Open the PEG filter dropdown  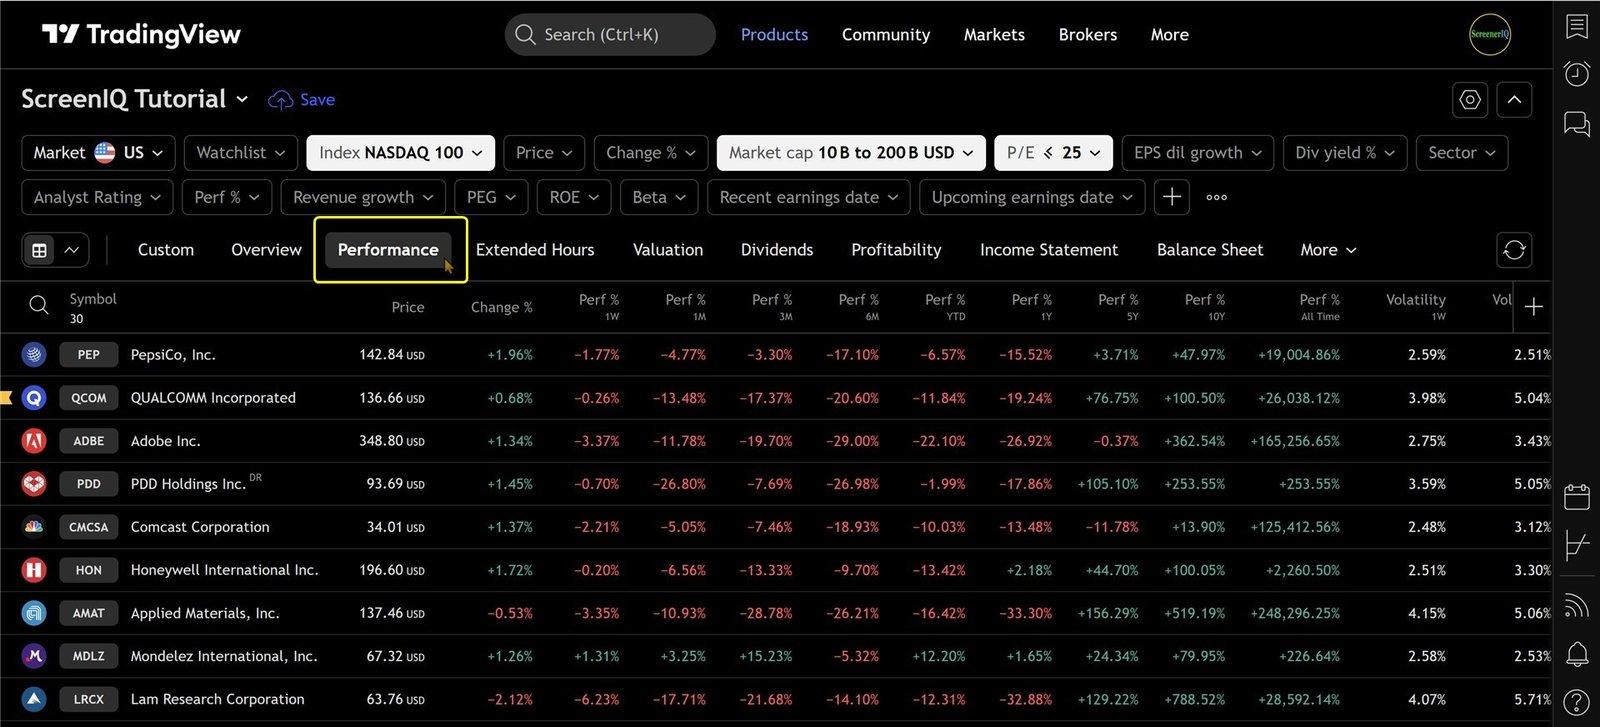pyautogui.click(x=491, y=197)
